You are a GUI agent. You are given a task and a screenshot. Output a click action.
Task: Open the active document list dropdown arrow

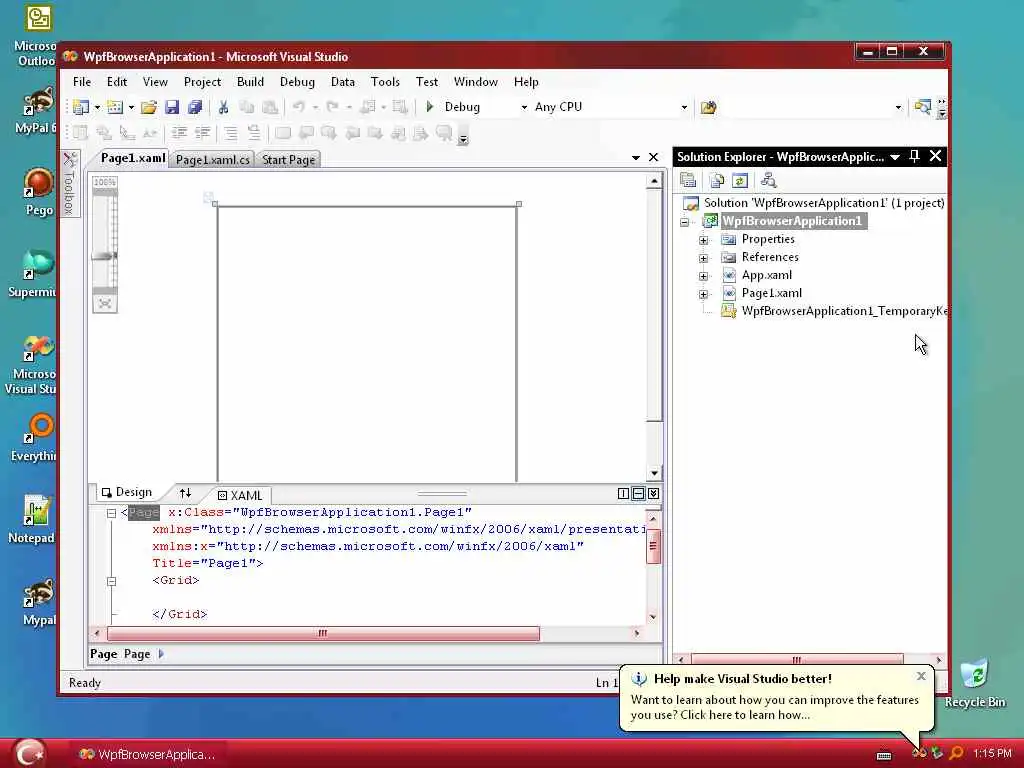635,157
